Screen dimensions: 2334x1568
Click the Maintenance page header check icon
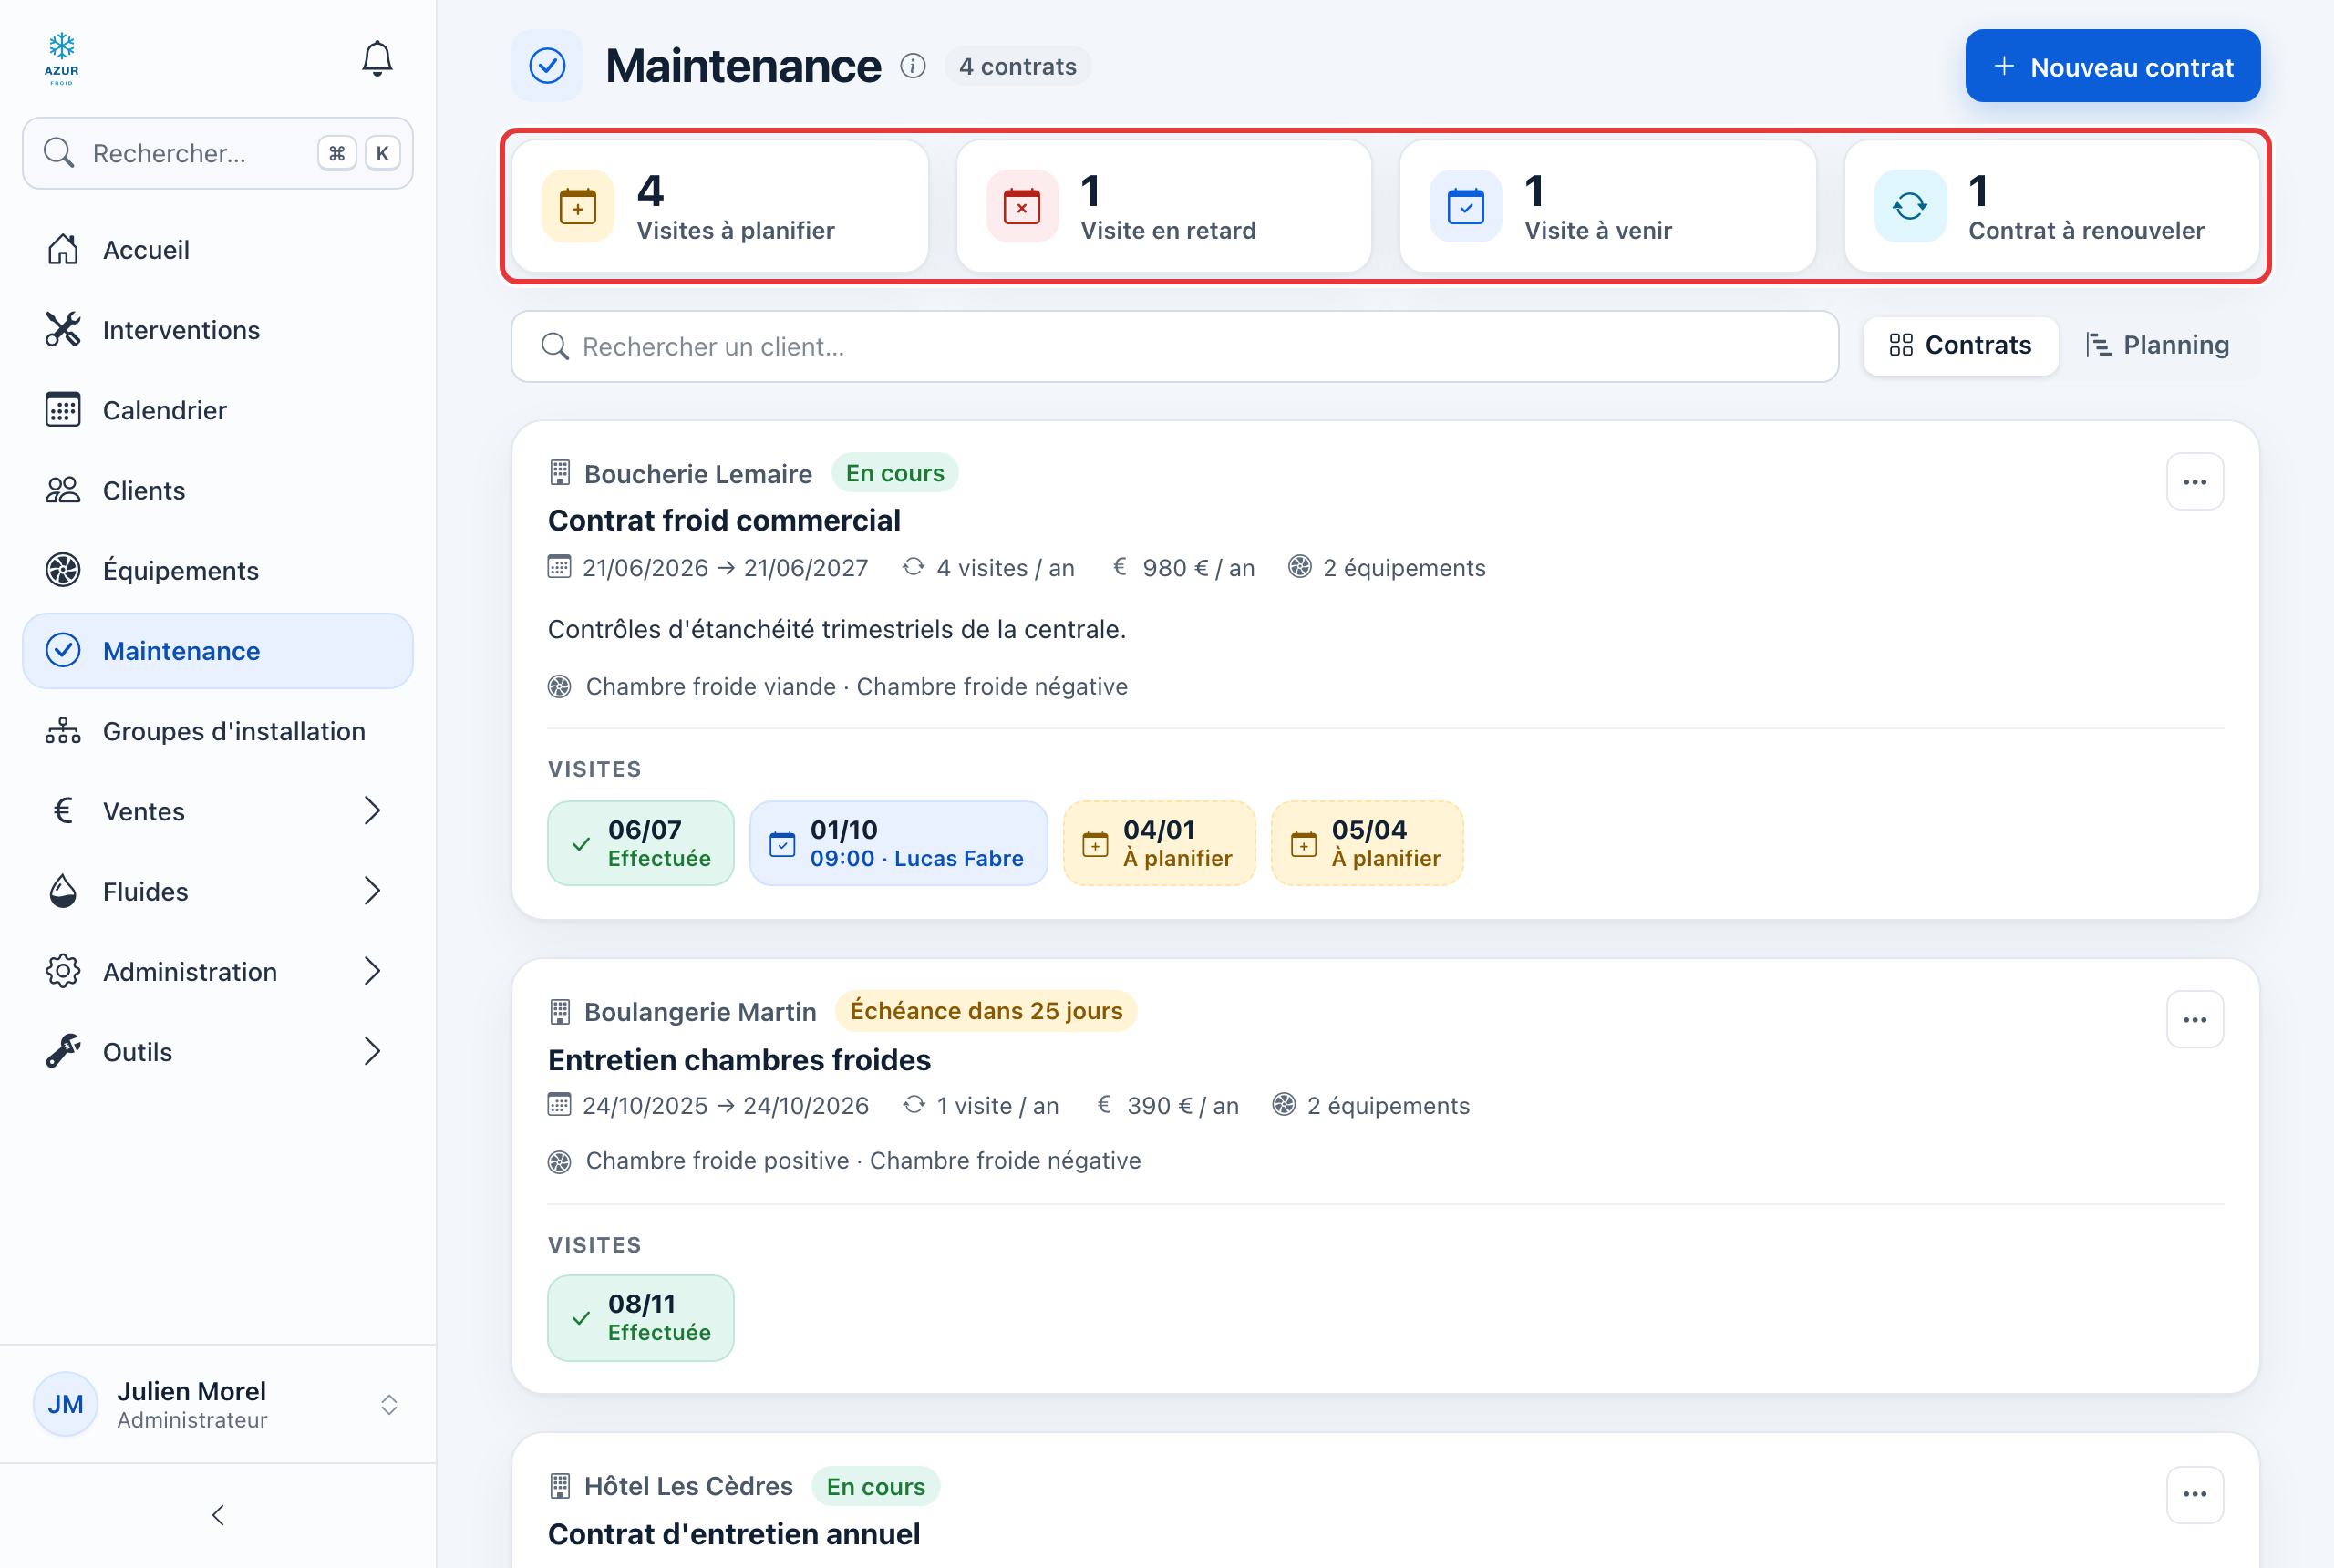[547, 66]
